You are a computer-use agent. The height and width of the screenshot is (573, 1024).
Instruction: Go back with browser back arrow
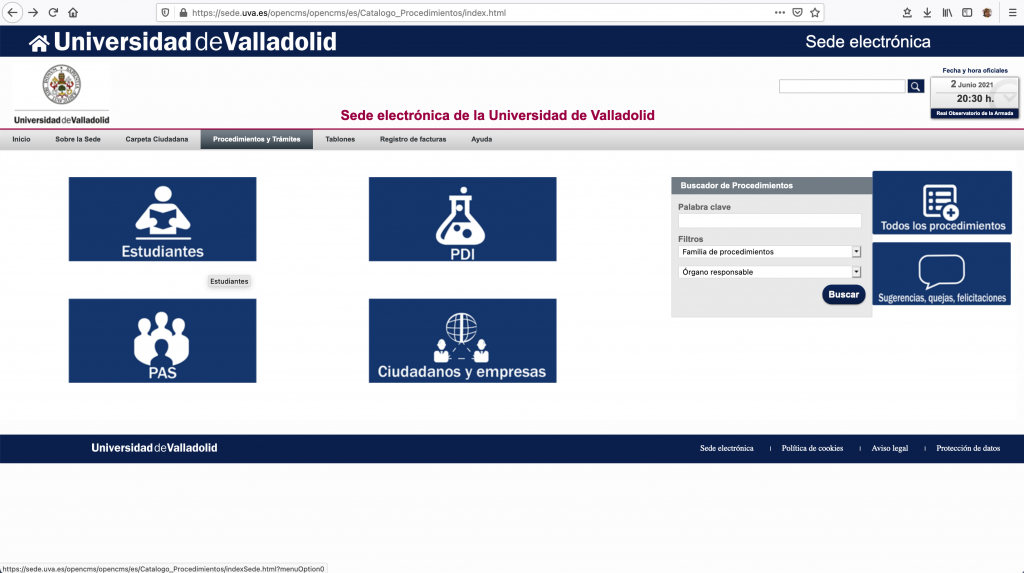(x=12, y=12)
